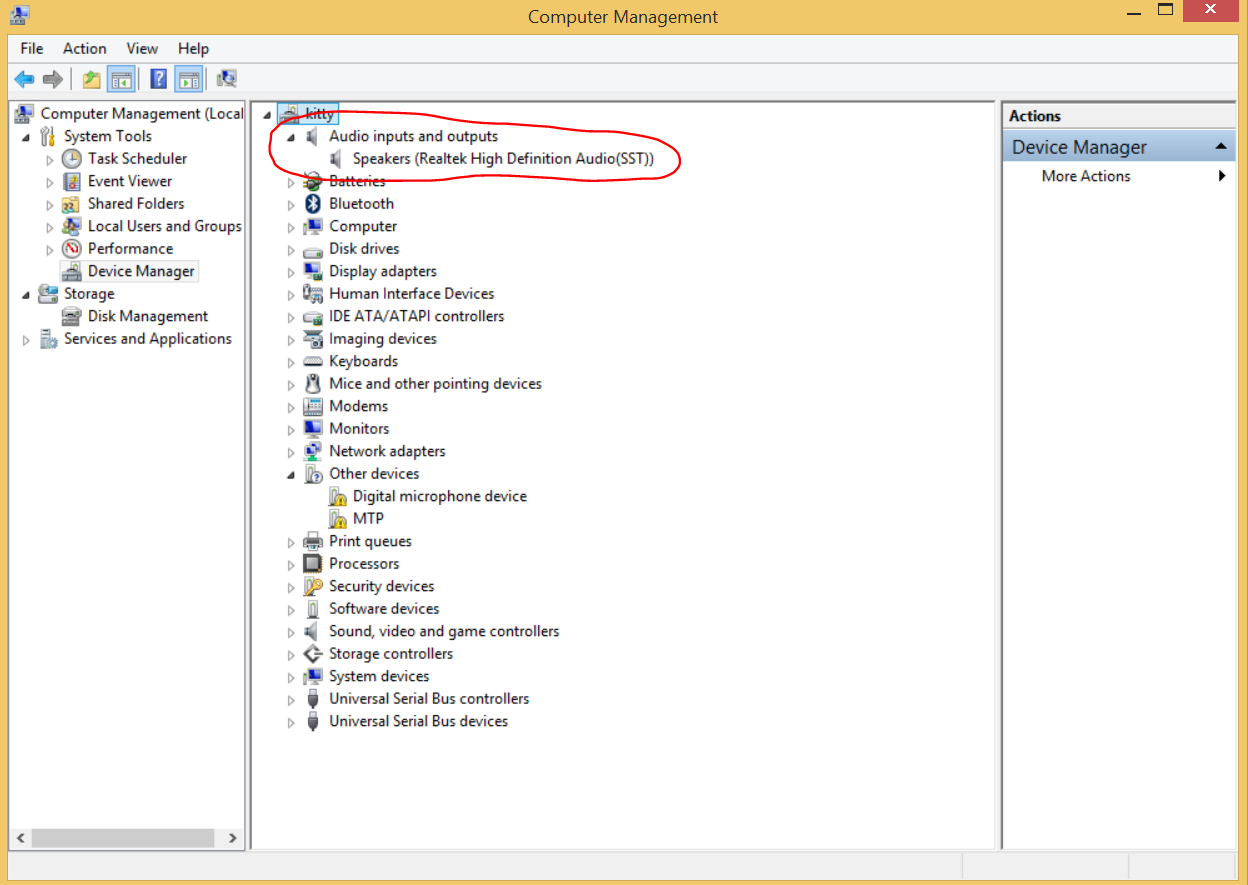The image size is (1248, 885).
Task: Collapse the Storage tree node
Action: [x=26, y=295]
